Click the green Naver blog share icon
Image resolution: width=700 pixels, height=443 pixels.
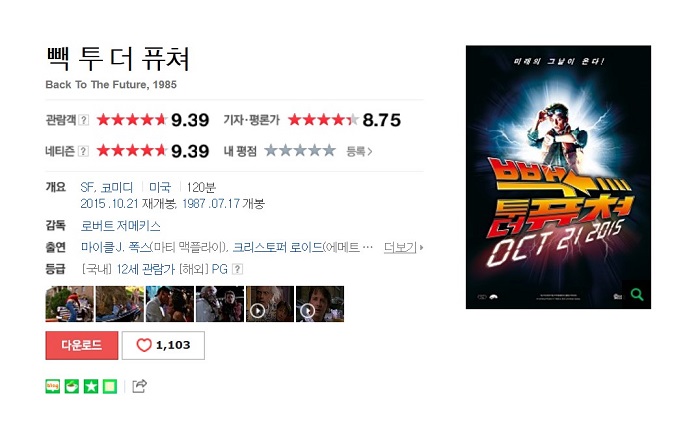click(53, 386)
